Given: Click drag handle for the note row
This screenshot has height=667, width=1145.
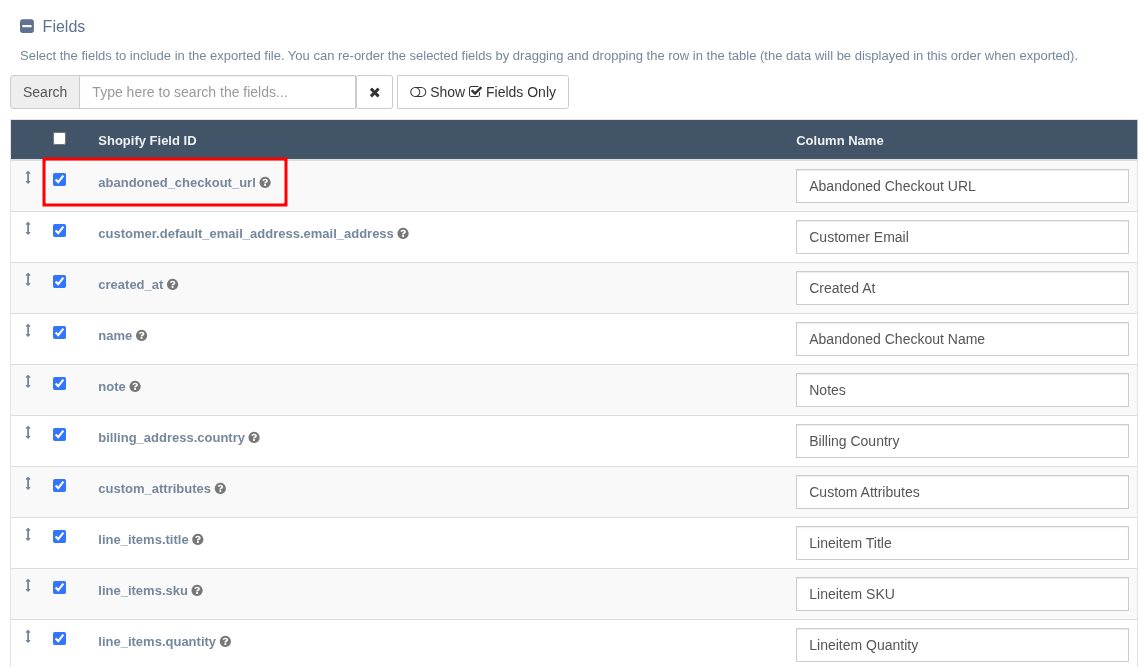Looking at the screenshot, I should [x=28, y=382].
